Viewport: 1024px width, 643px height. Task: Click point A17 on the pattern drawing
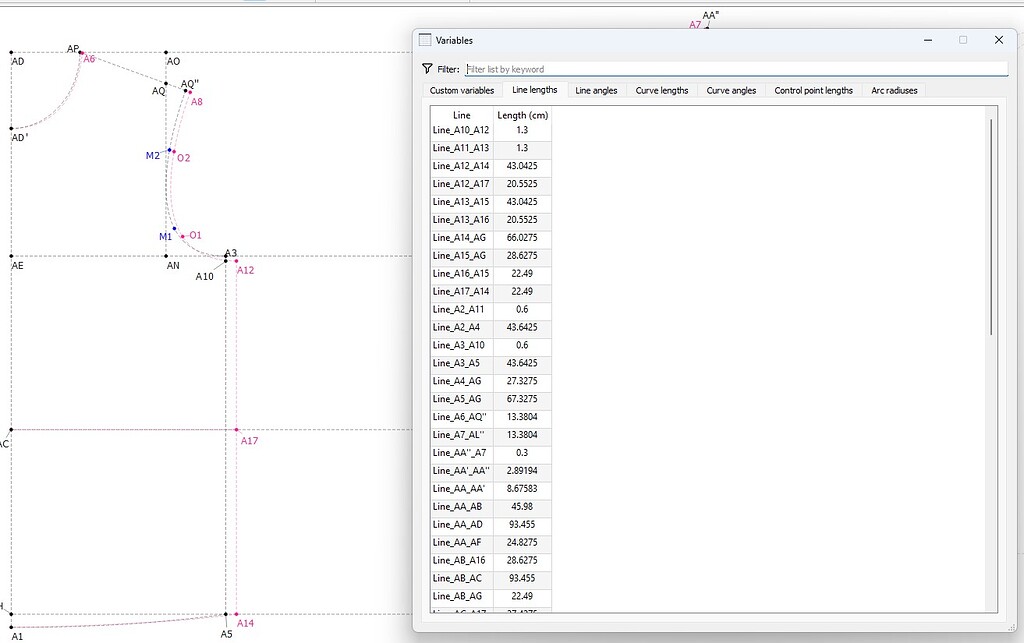coord(237,431)
